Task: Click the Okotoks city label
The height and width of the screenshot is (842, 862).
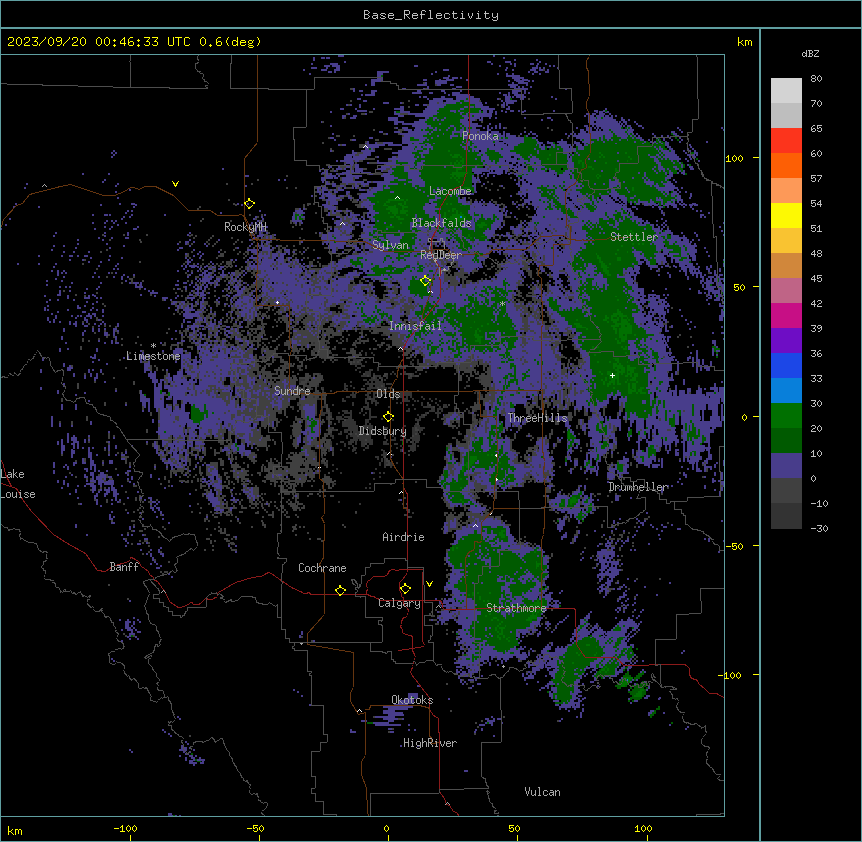Action: pyautogui.click(x=412, y=700)
